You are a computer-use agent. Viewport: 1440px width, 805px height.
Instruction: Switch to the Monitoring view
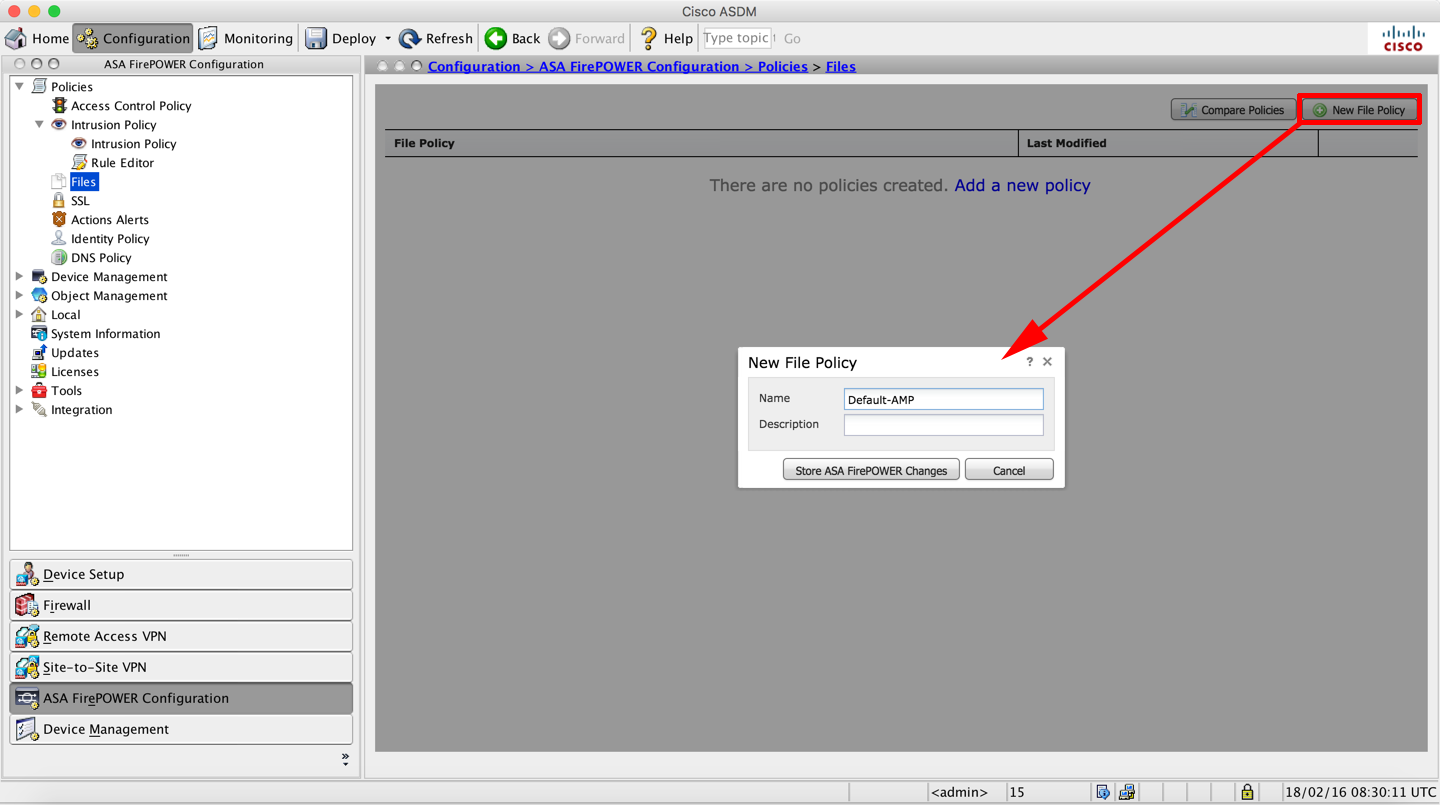click(x=246, y=38)
